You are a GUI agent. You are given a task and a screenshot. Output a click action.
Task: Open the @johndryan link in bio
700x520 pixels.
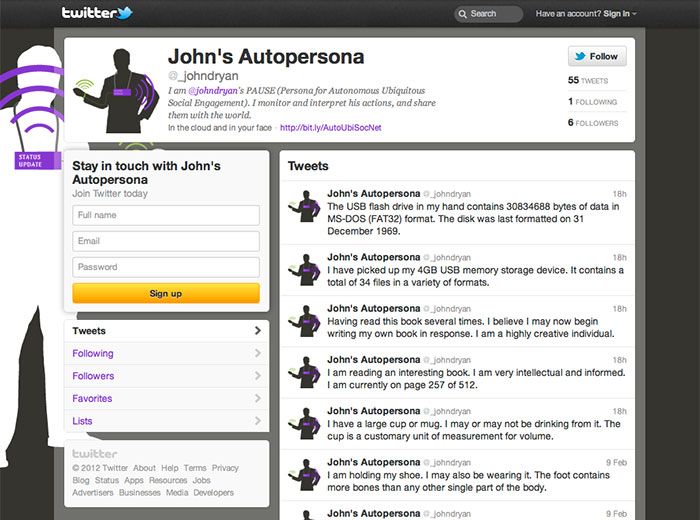(x=213, y=91)
